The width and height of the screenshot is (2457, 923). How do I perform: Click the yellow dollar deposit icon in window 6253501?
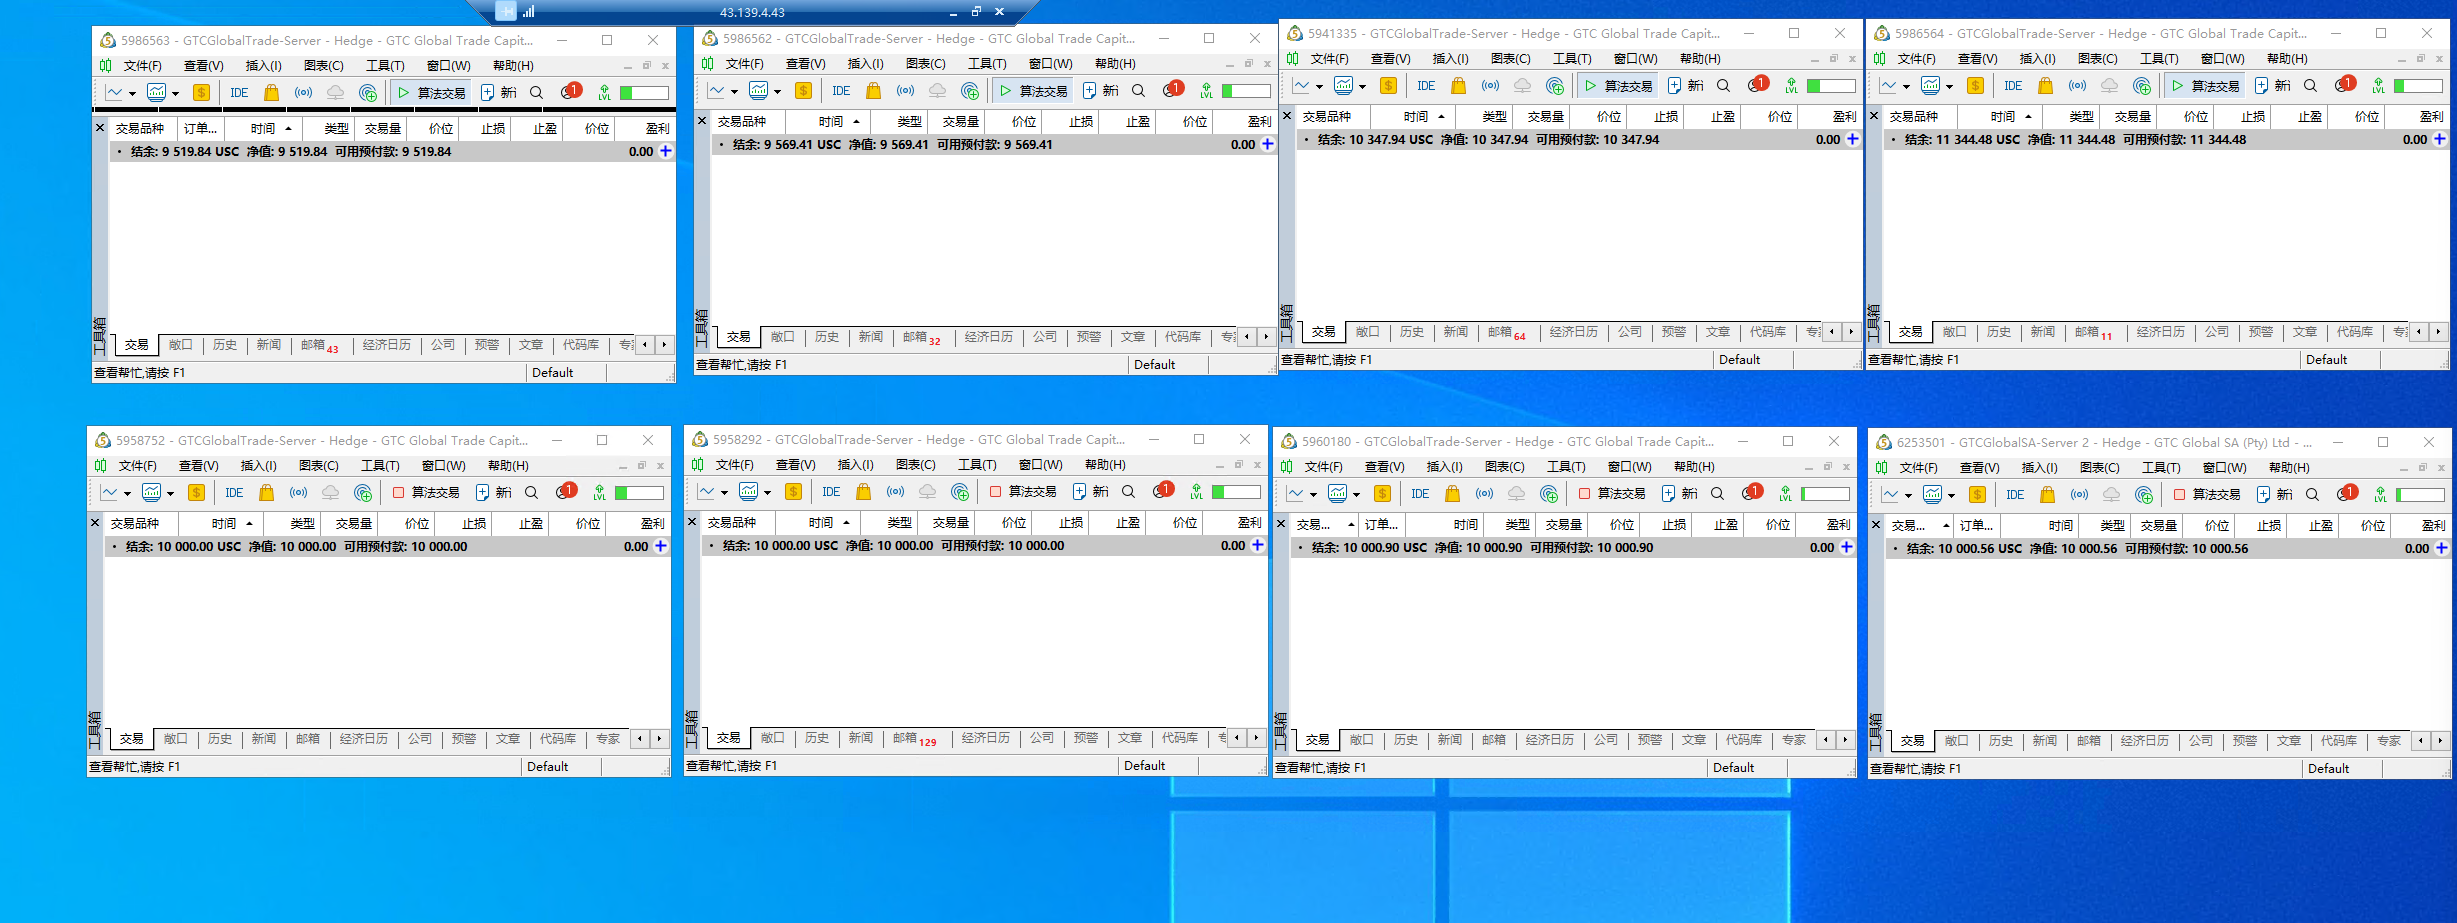pos(1977,493)
